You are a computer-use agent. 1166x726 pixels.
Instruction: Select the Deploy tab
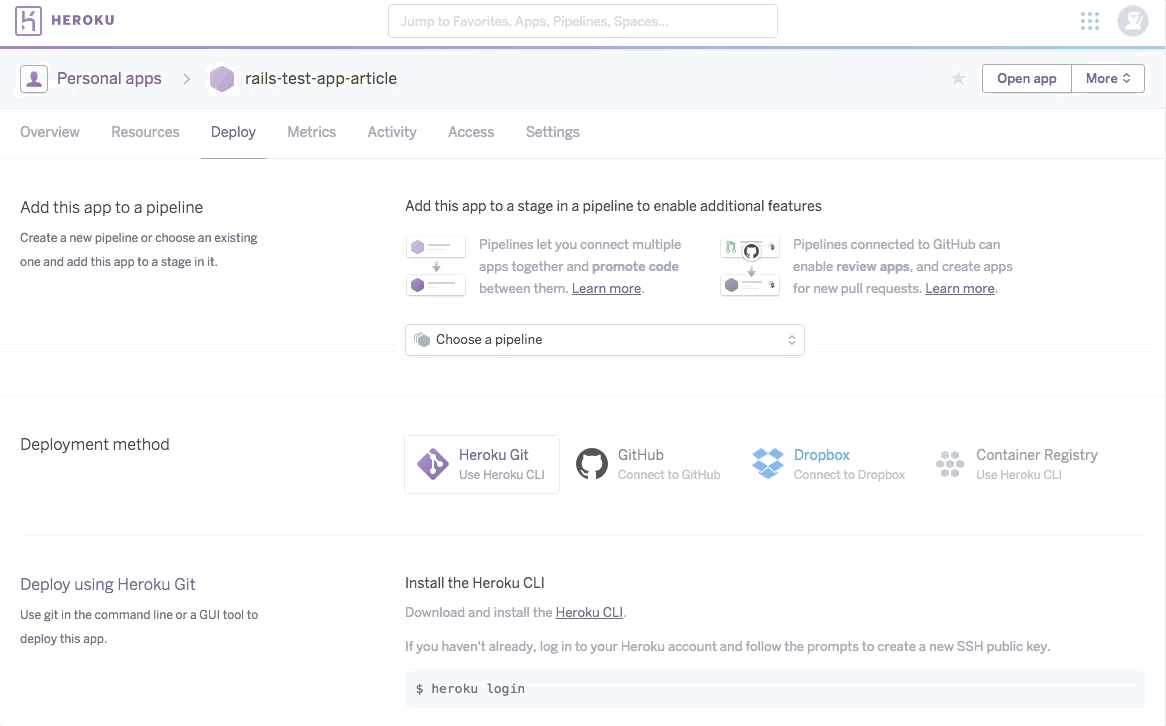[233, 132]
